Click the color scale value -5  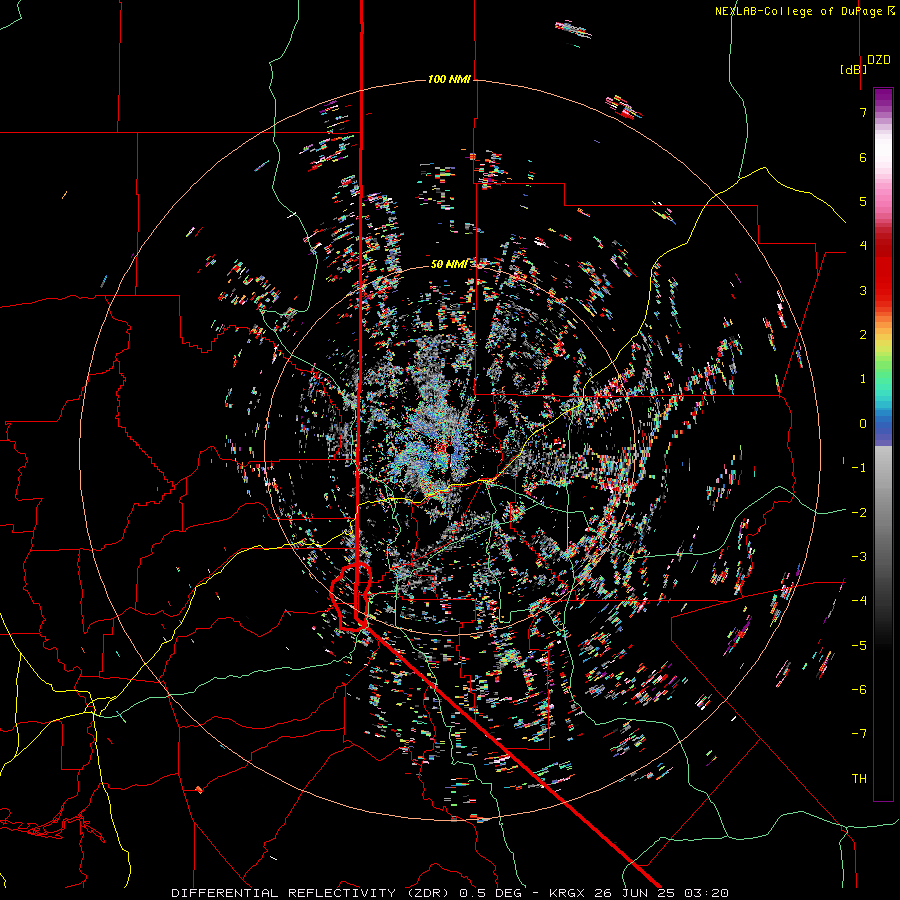click(x=859, y=645)
